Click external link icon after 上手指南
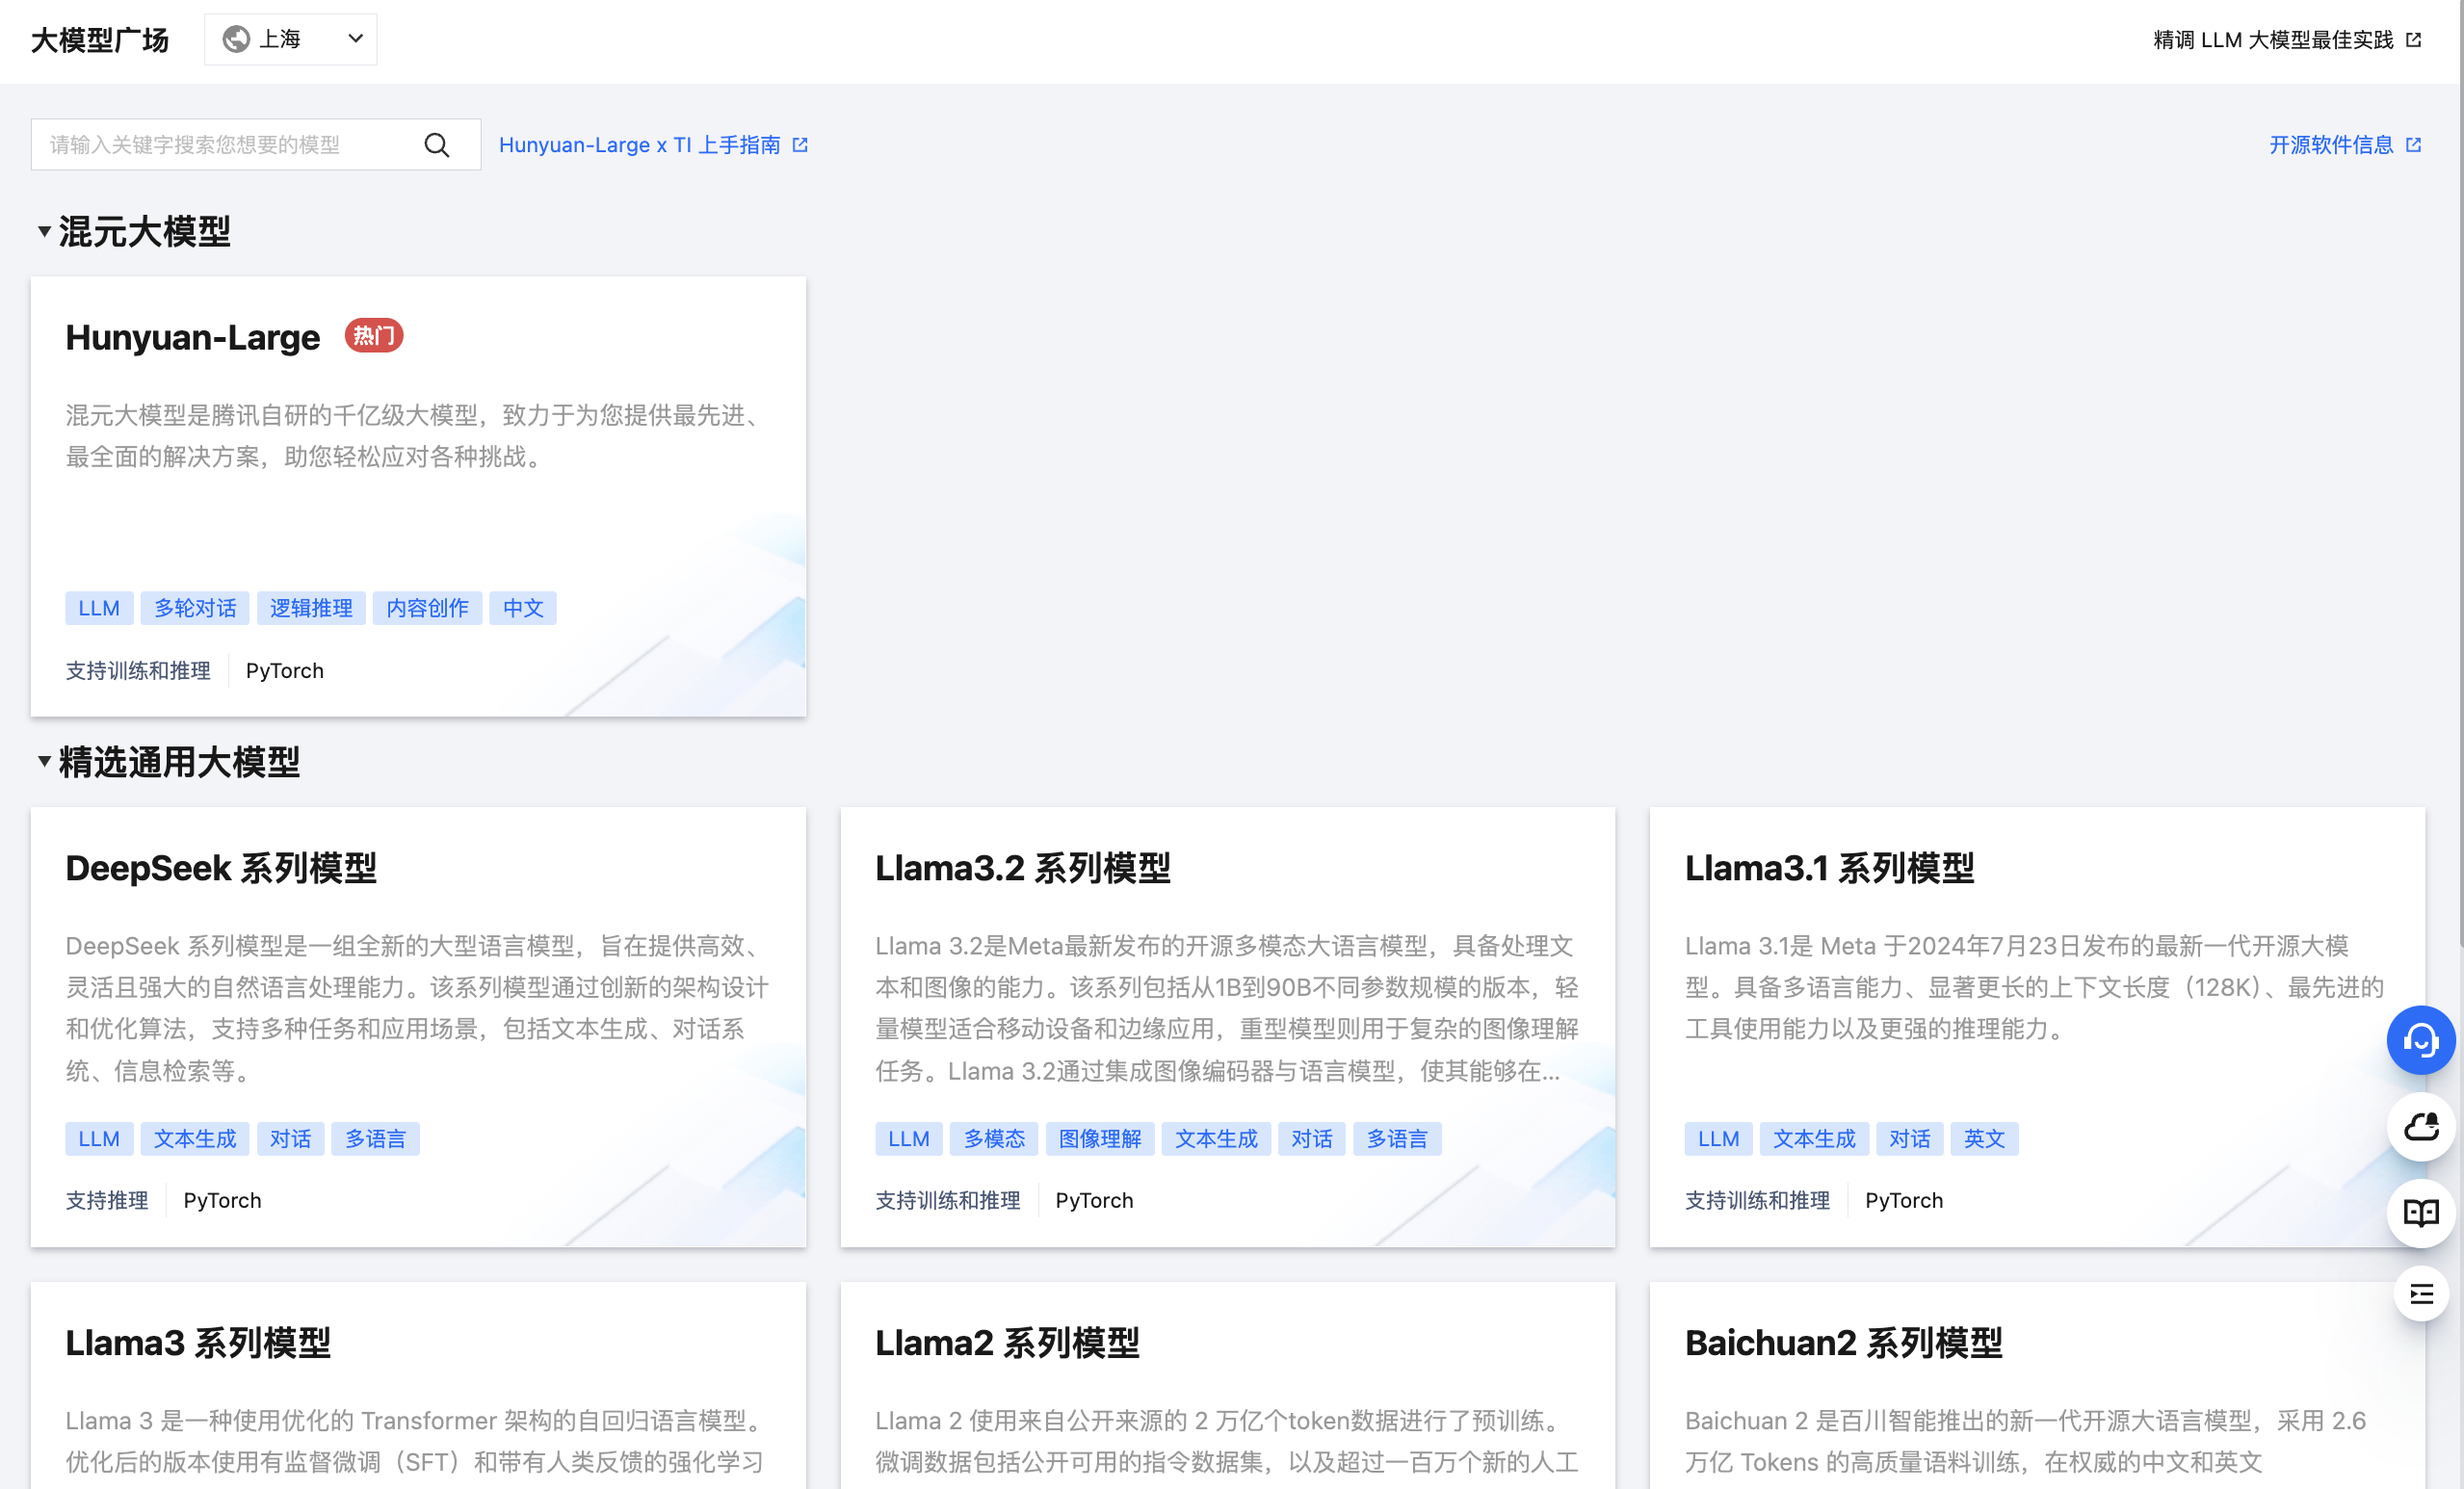This screenshot has height=1489, width=2464. pos(800,145)
